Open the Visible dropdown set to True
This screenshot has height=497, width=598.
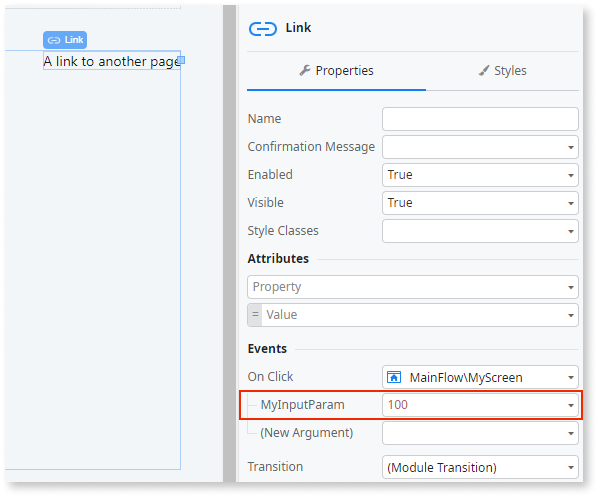[480, 203]
